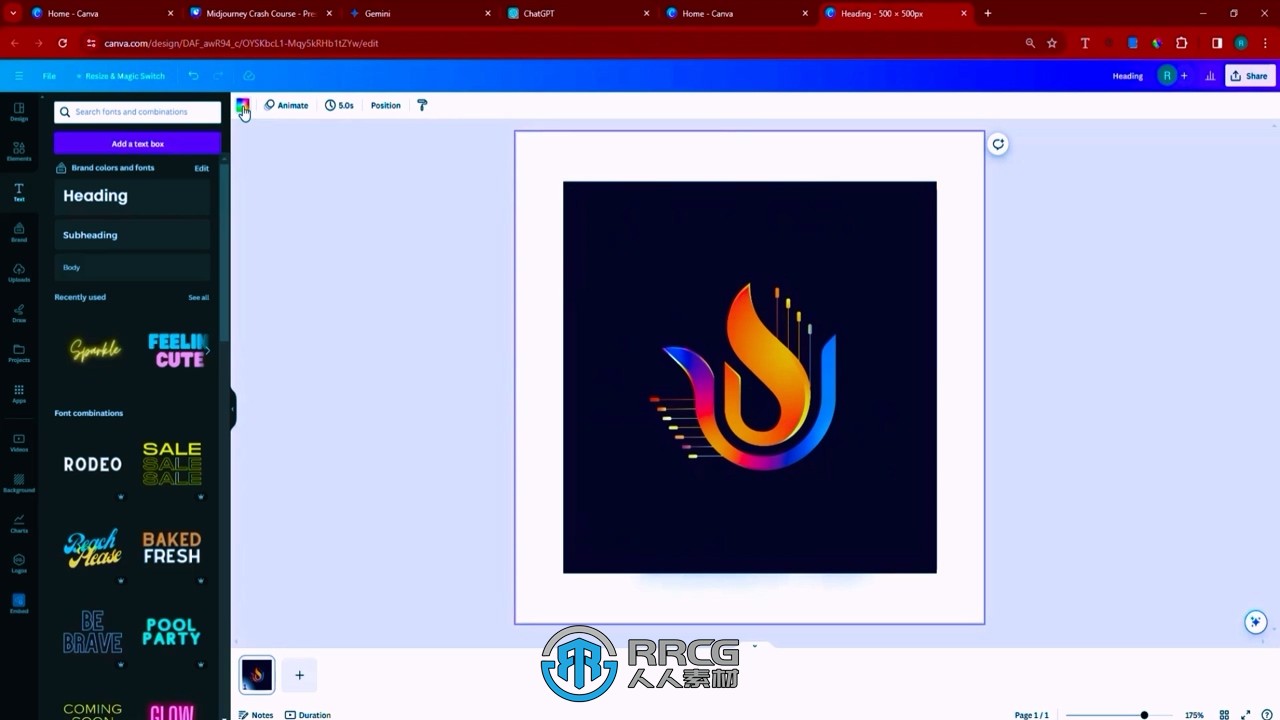Add a Subheading text style

tap(132, 235)
